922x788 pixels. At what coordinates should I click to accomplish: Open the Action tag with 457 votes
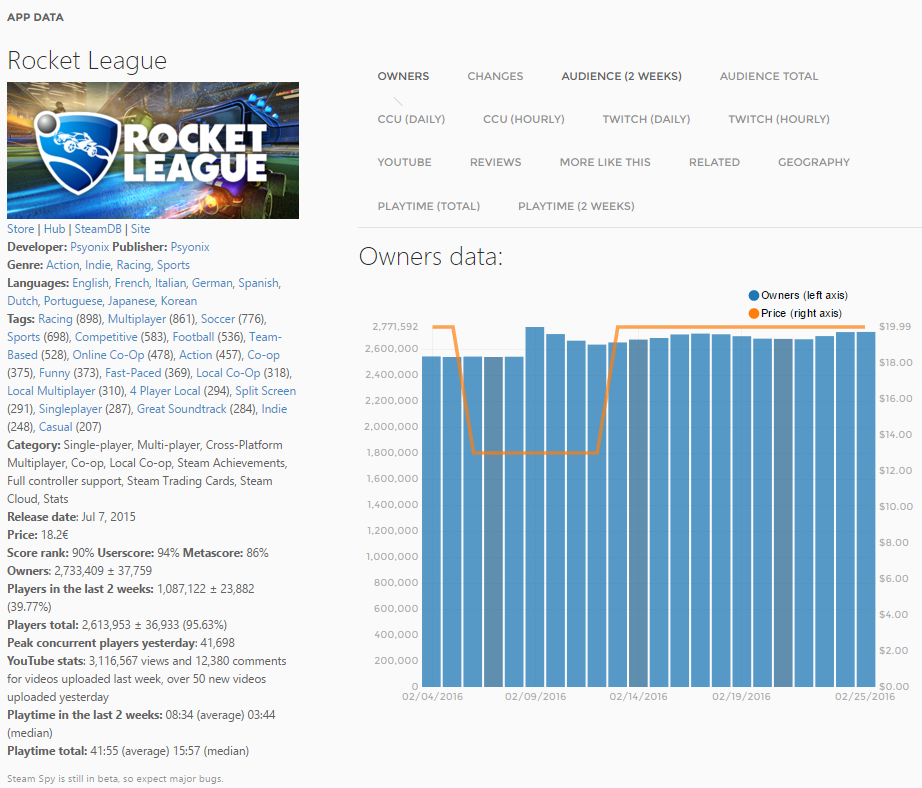[195, 355]
